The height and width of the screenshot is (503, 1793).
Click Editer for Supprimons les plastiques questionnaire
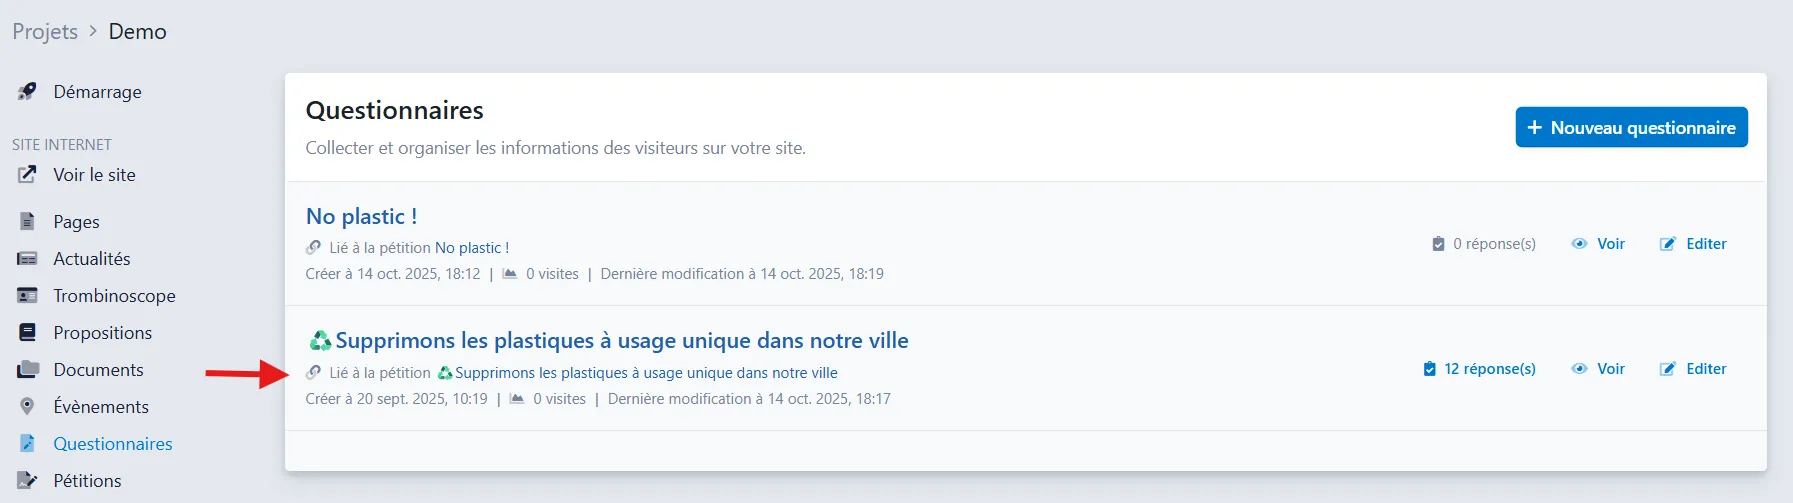coord(1705,369)
